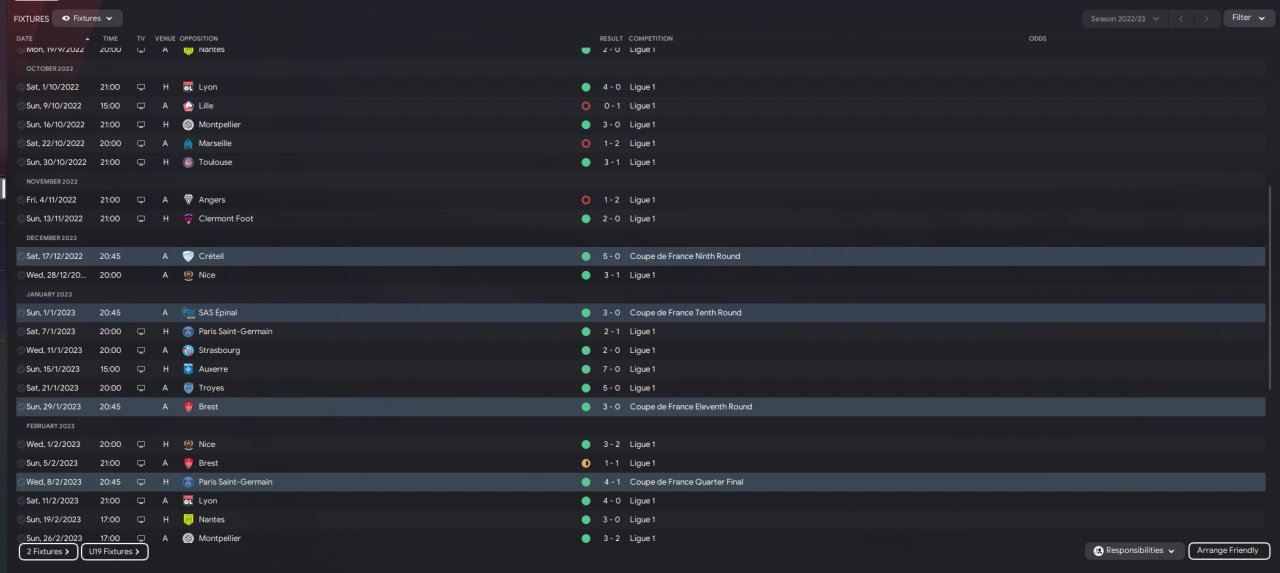Open the U19 Fixtures link
The width and height of the screenshot is (1280, 573).
point(114,551)
